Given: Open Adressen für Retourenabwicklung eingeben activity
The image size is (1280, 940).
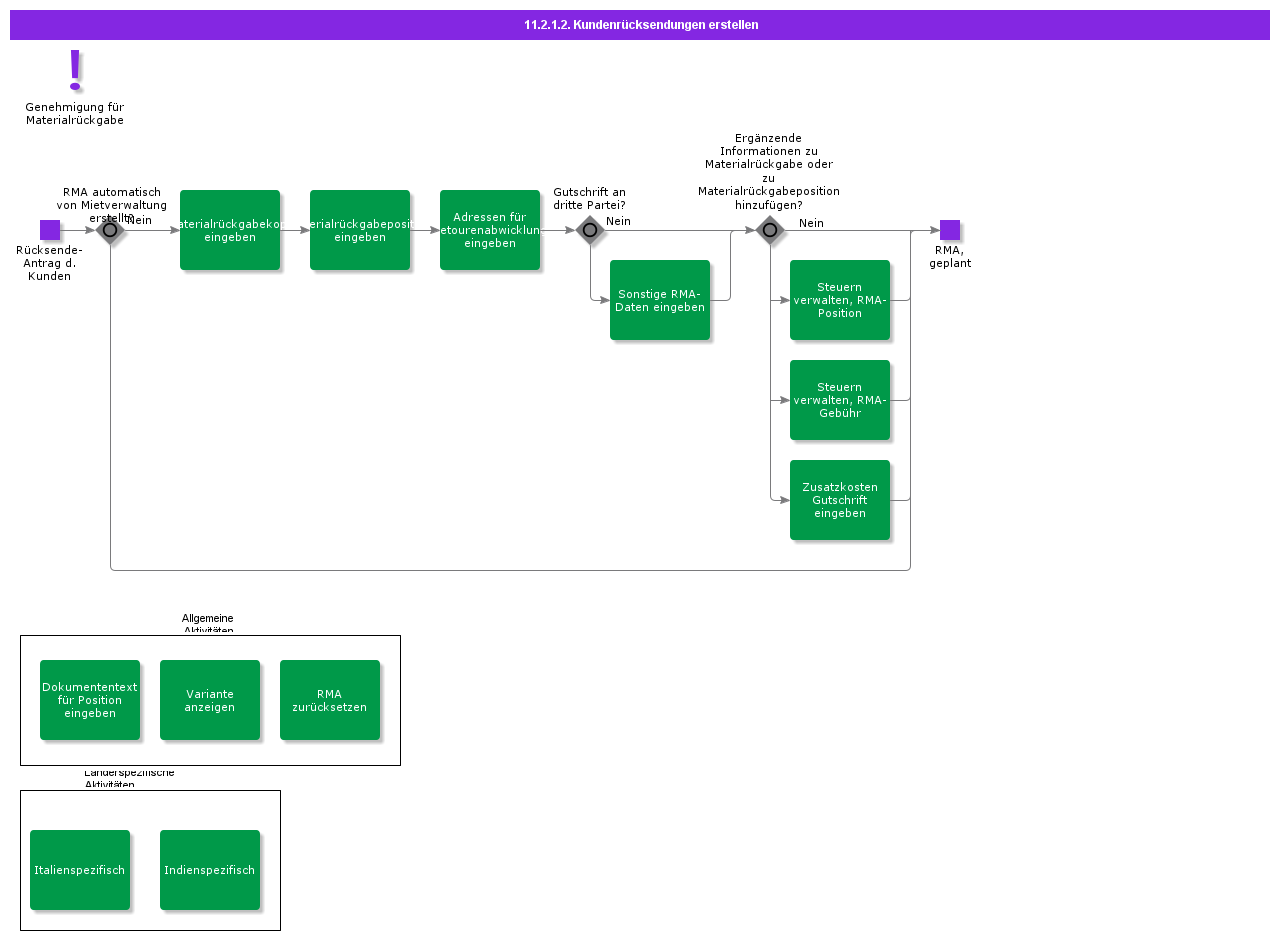Looking at the screenshot, I should click(x=490, y=230).
